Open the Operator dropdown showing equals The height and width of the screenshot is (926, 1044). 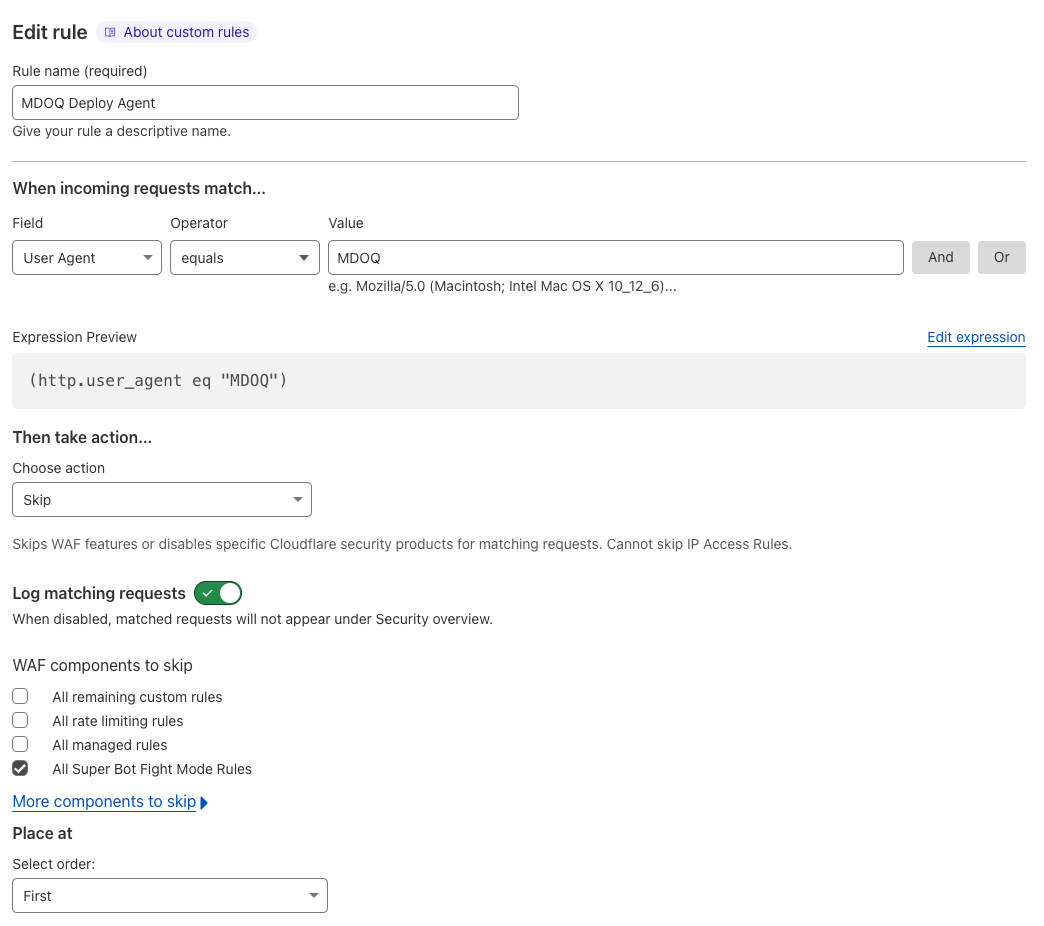tap(244, 258)
